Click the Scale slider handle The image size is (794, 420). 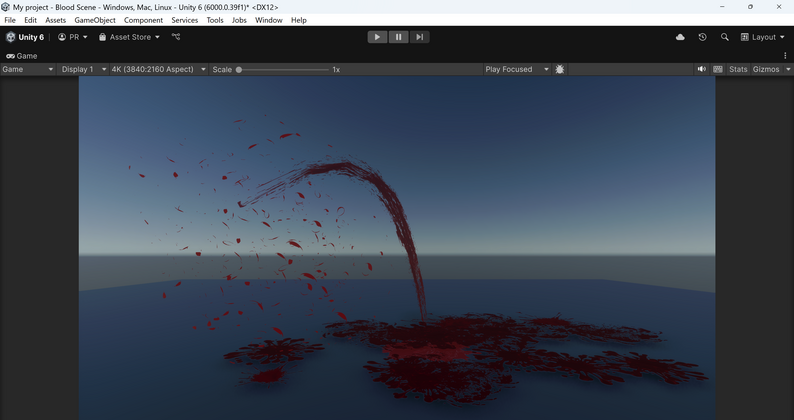[239, 69]
